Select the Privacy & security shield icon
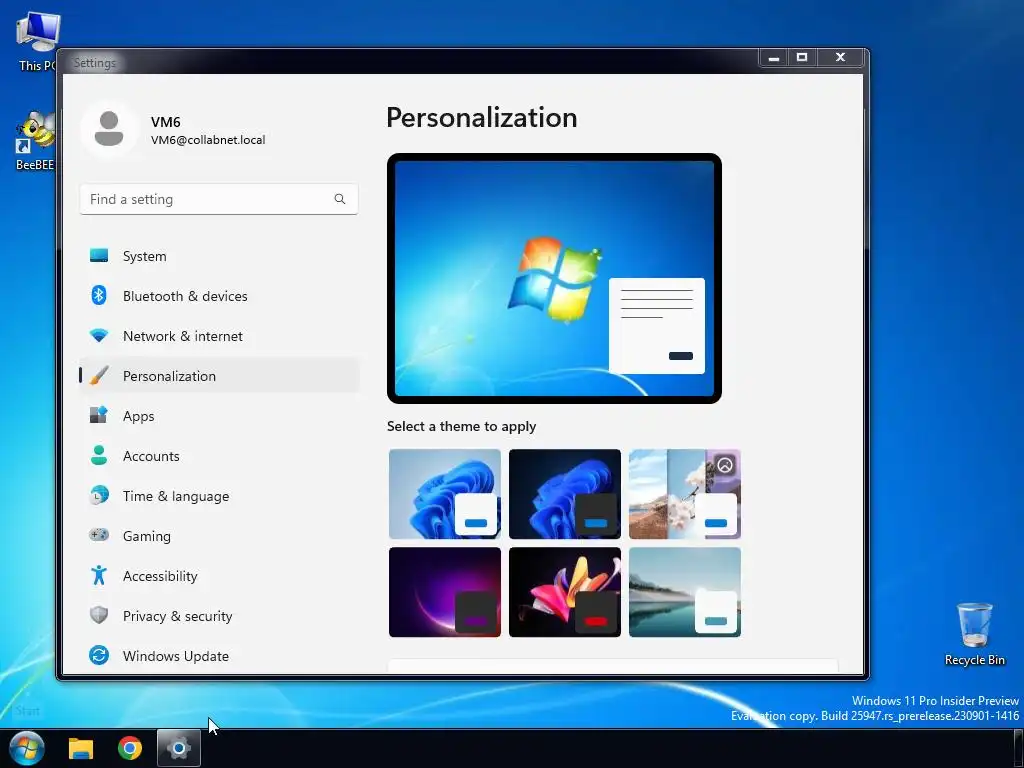1024x768 pixels. 99,615
